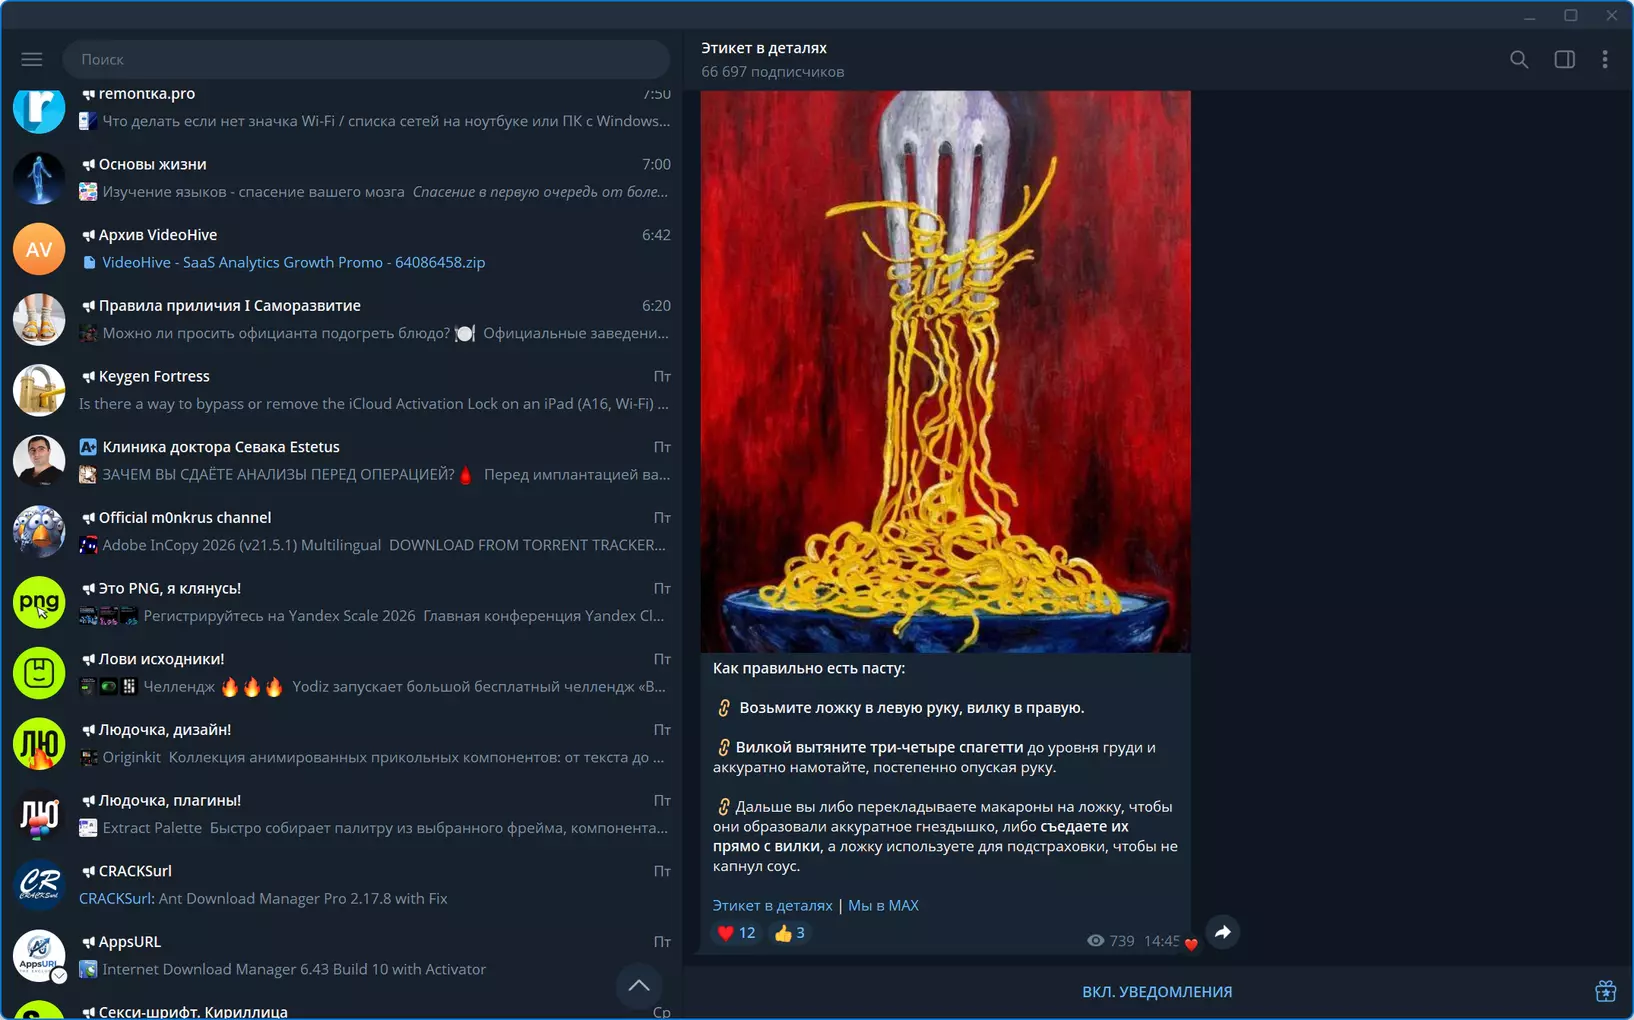1634x1020 pixels.
Task: Add a heart reaction showing 12
Action: pos(736,933)
